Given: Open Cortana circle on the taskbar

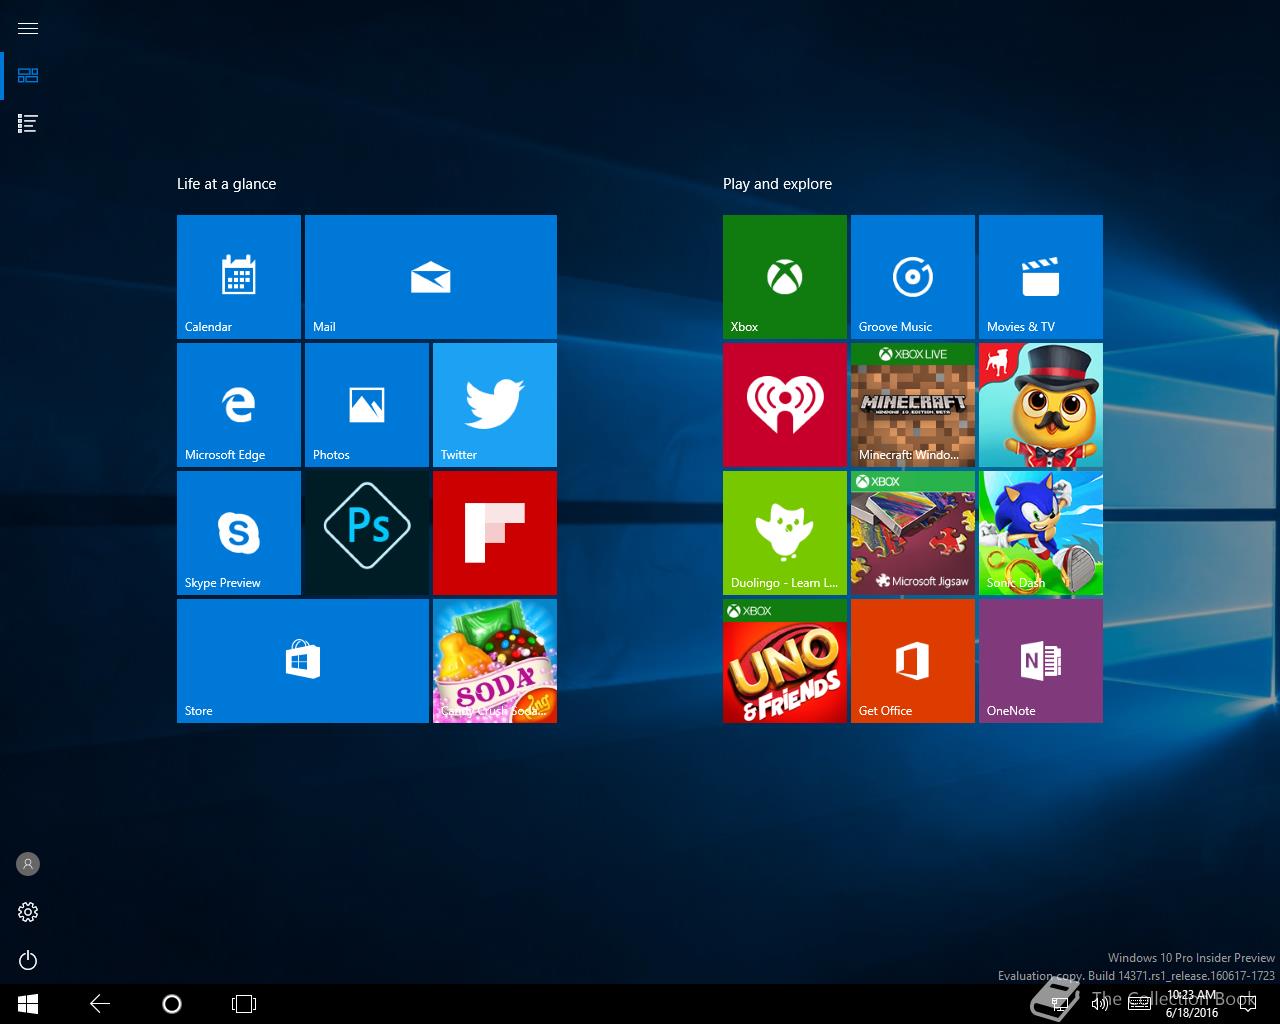Looking at the screenshot, I should tap(172, 1004).
